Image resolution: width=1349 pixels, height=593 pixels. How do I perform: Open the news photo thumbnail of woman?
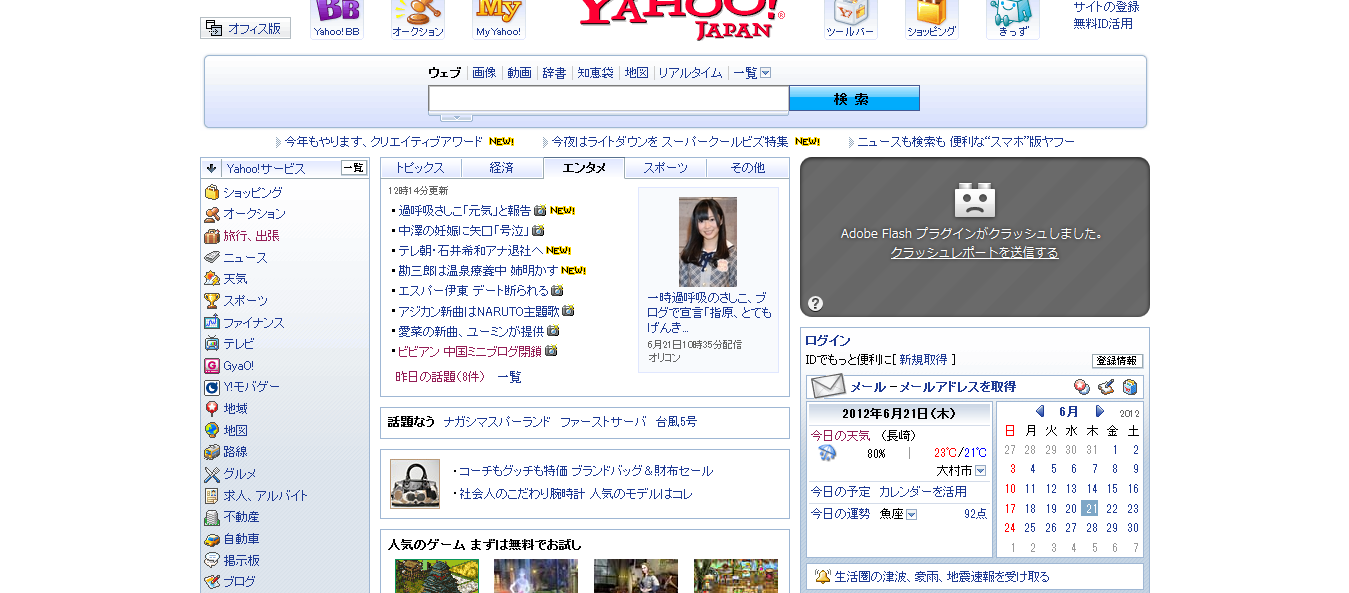pyautogui.click(x=708, y=242)
